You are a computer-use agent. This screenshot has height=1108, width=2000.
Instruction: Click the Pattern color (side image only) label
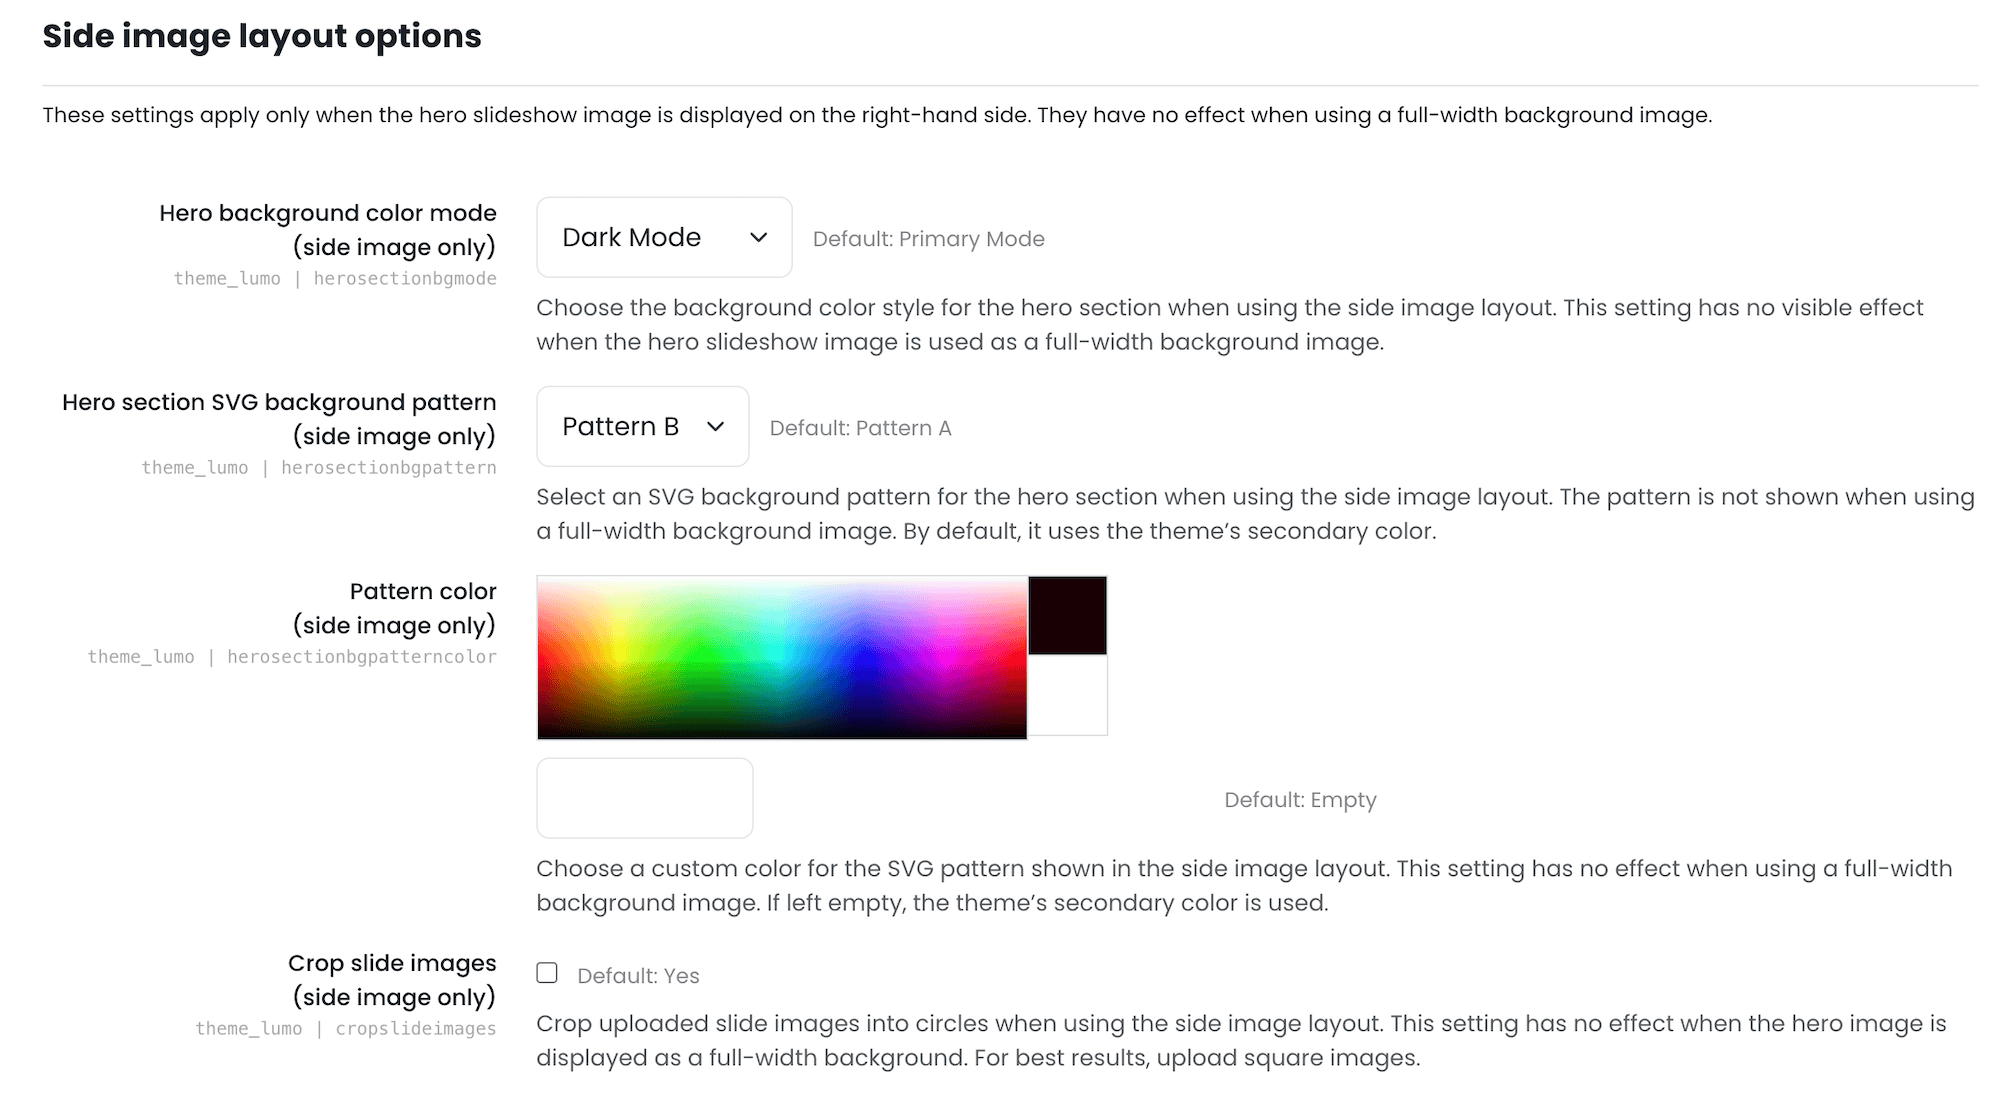422,607
